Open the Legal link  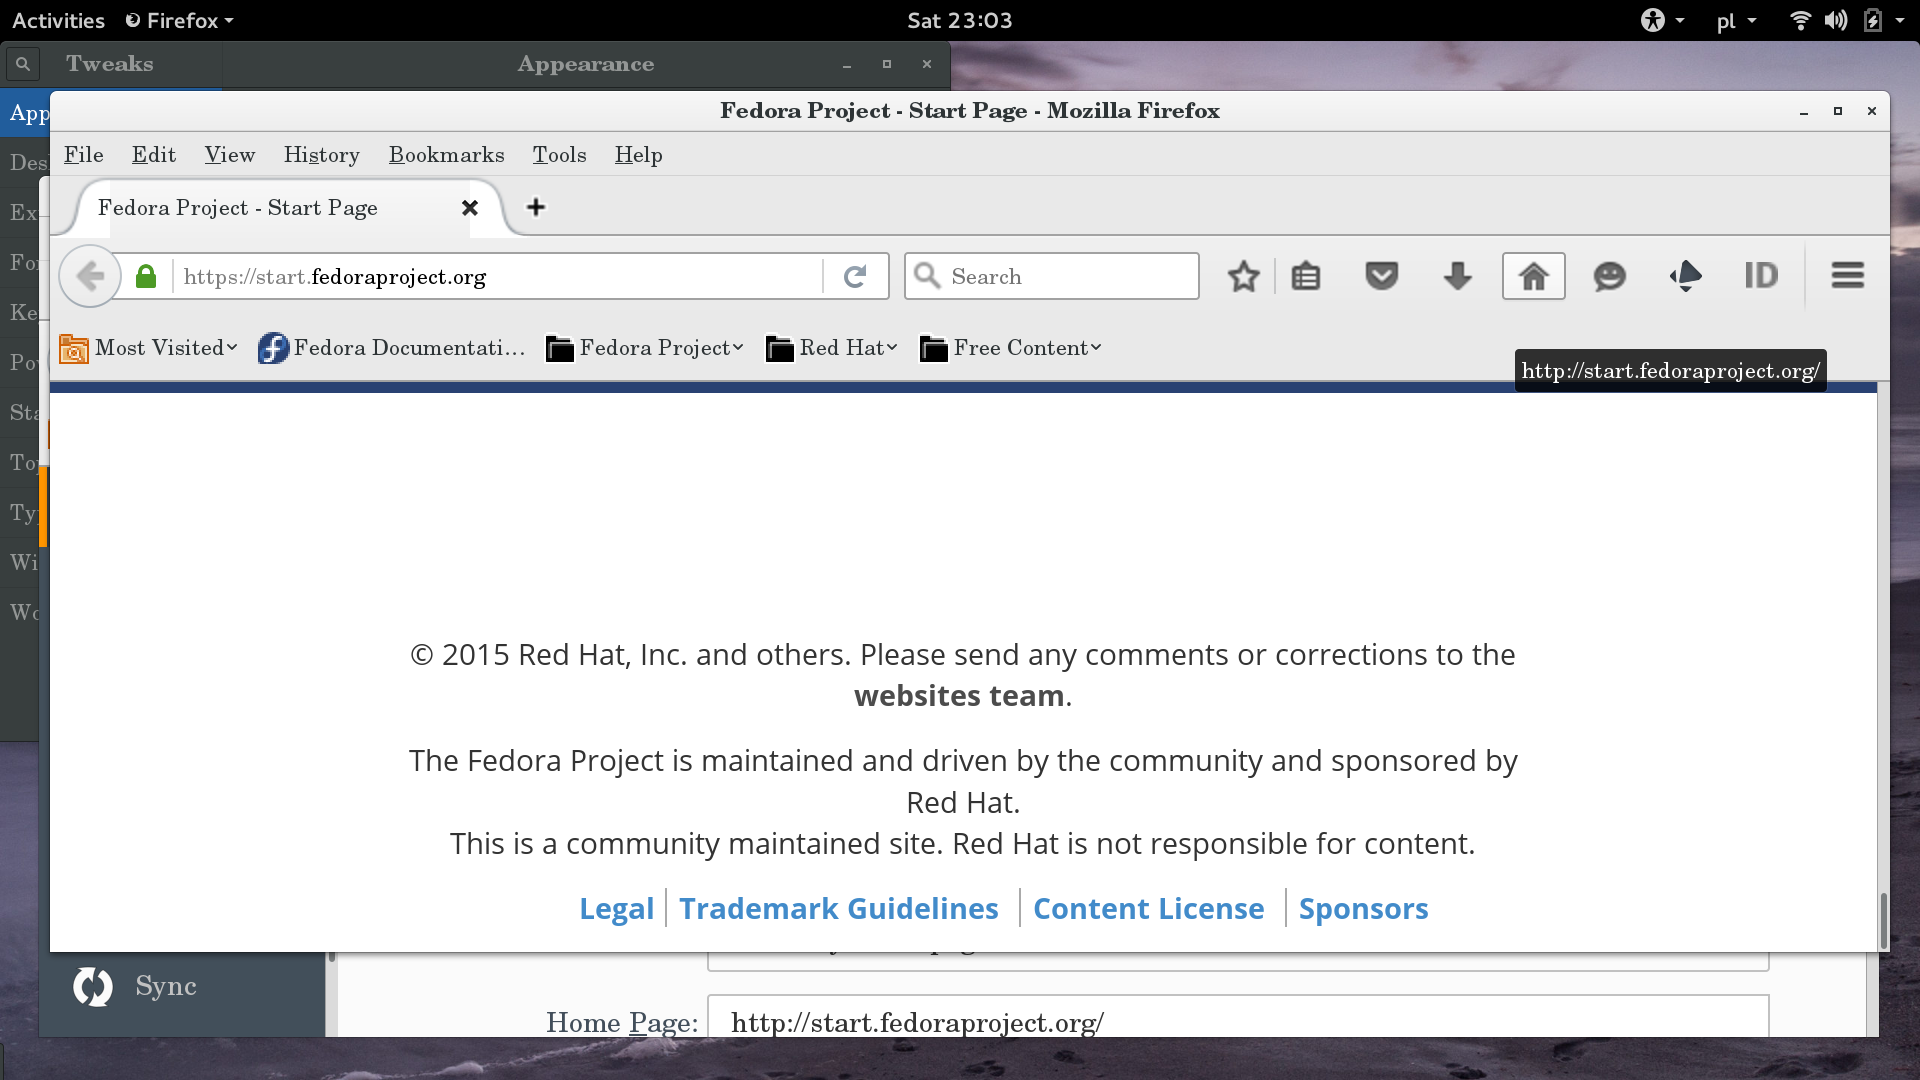(x=616, y=909)
